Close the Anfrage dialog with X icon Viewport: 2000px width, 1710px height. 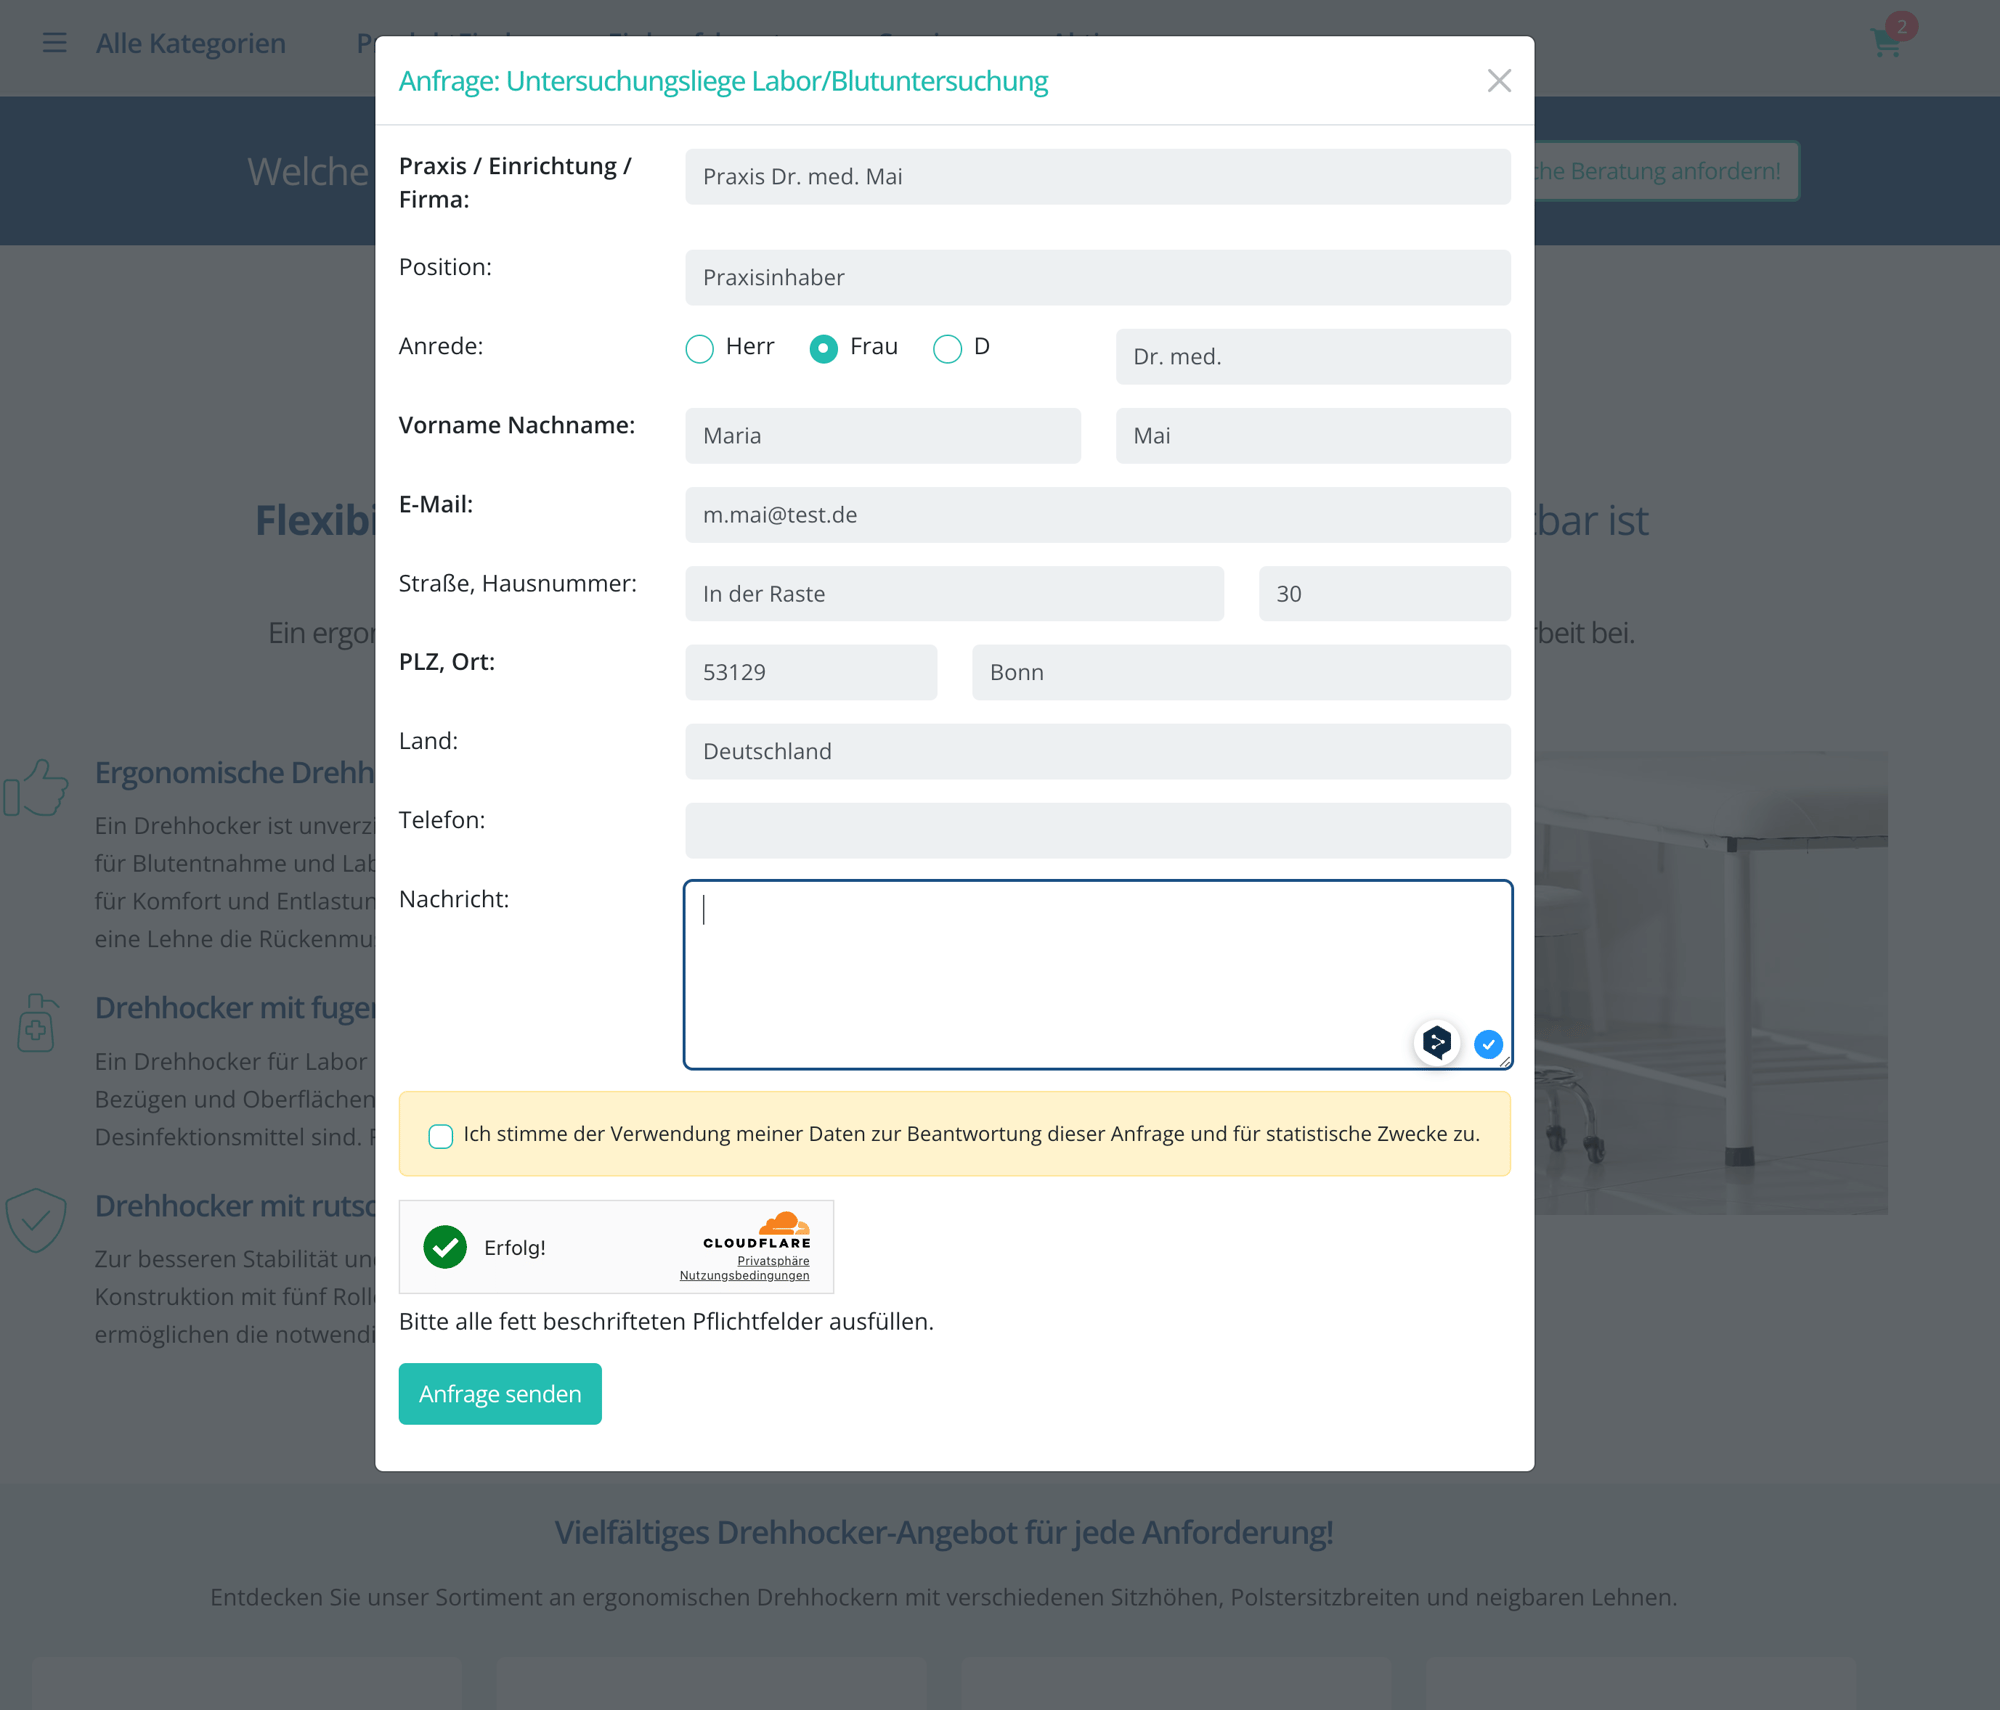coord(1498,80)
